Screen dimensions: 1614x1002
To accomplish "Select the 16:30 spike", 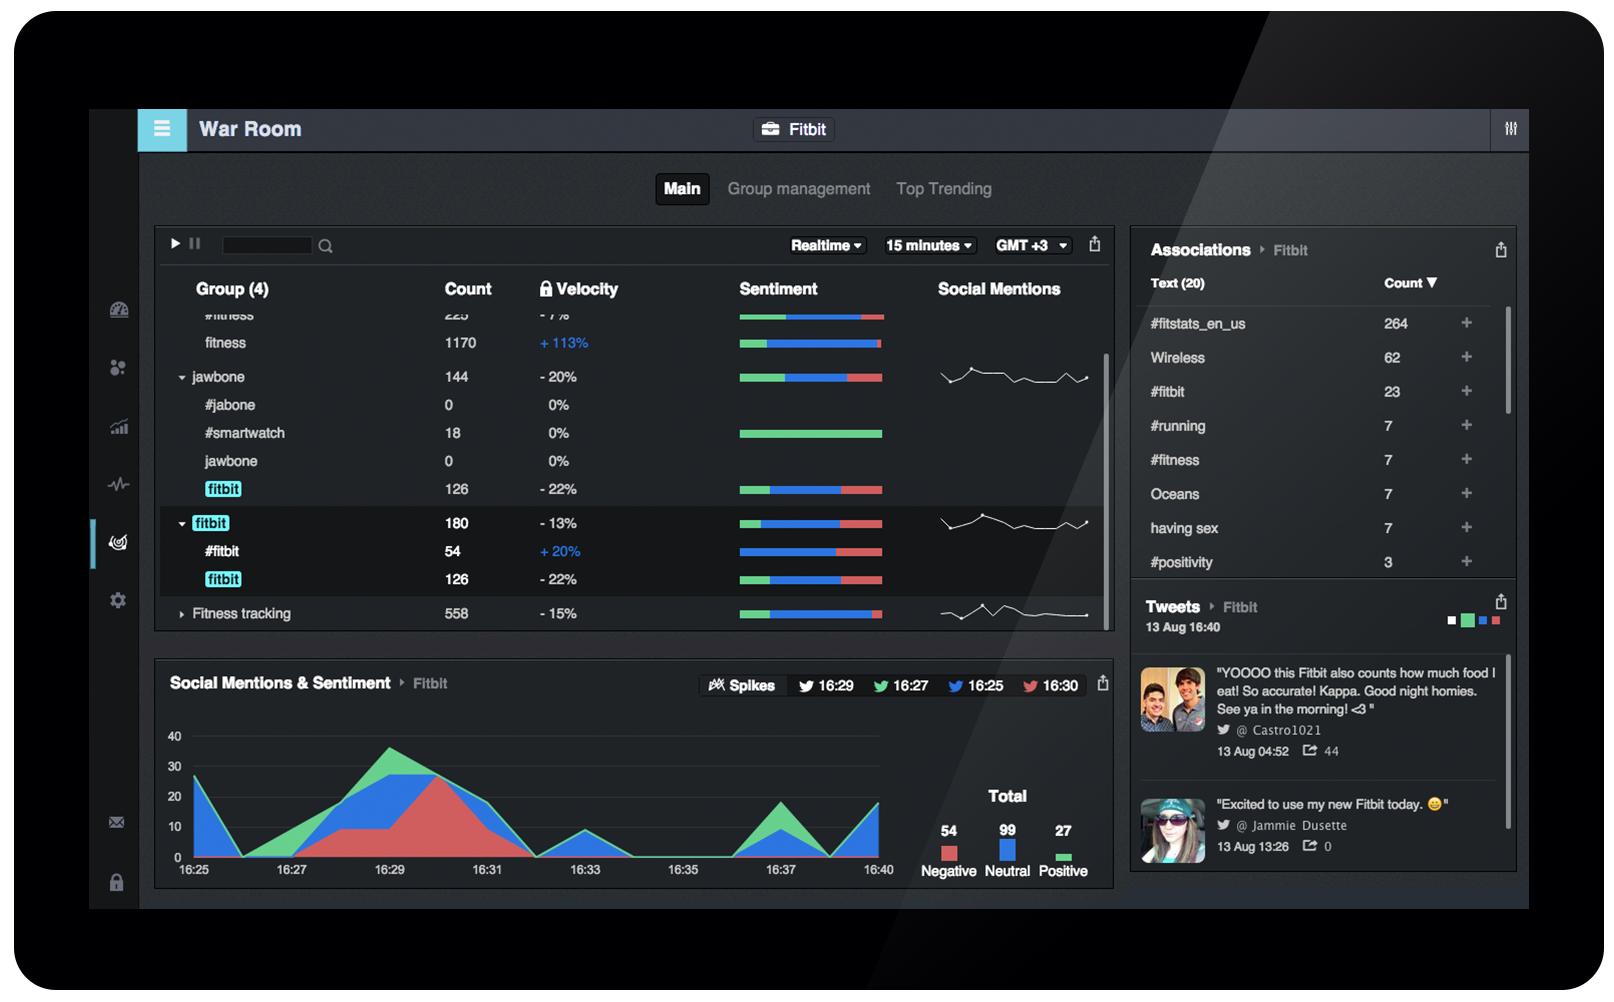I will 1050,685.
